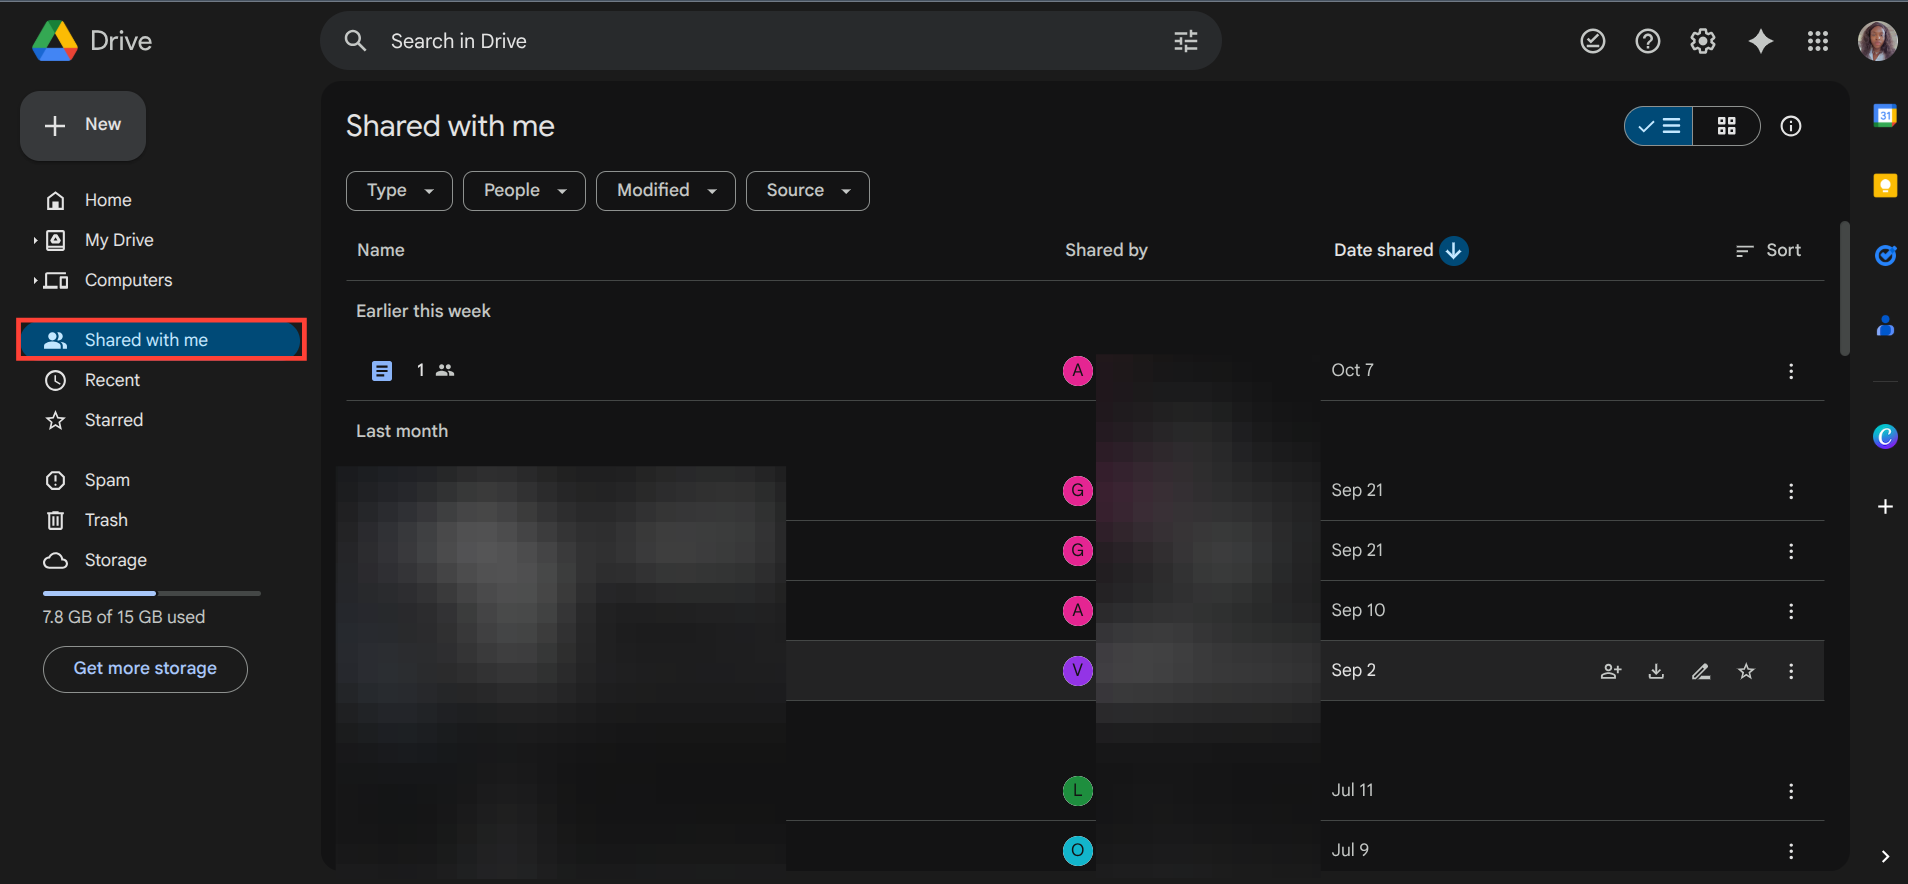Download the Sep 2 file
This screenshot has width=1908, height=884.
[x=1656, y=671]
